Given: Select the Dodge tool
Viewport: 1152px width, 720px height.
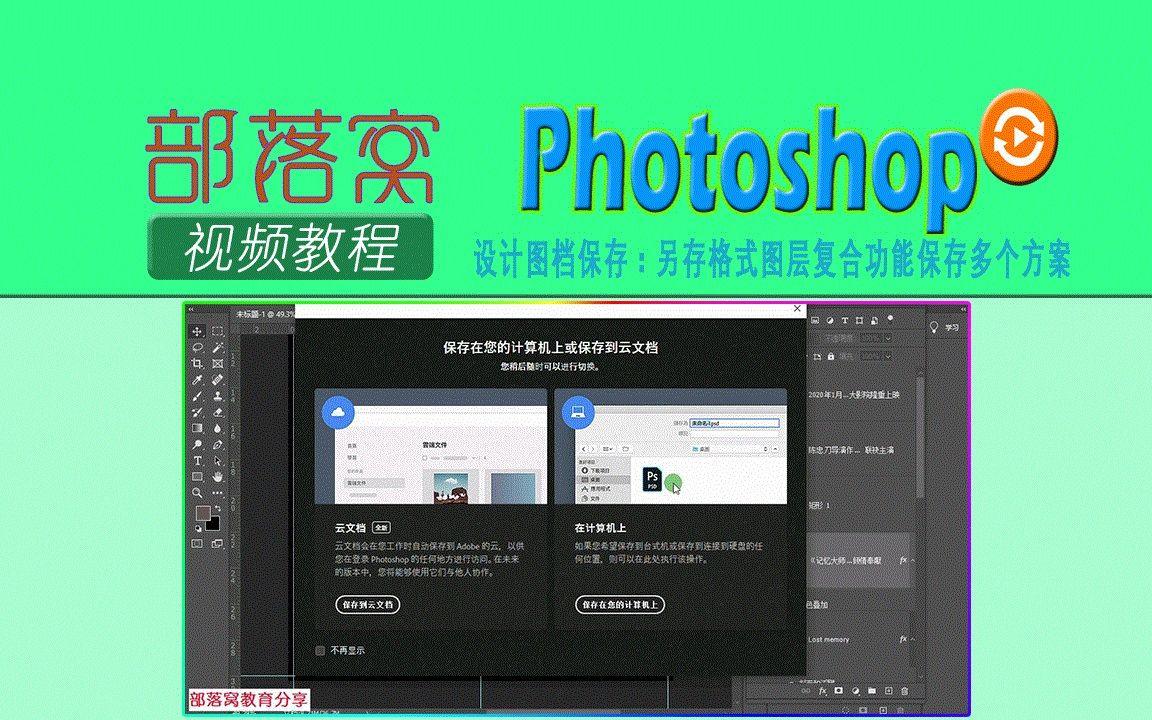Looking at the screenshot, I should coord(197,444).
